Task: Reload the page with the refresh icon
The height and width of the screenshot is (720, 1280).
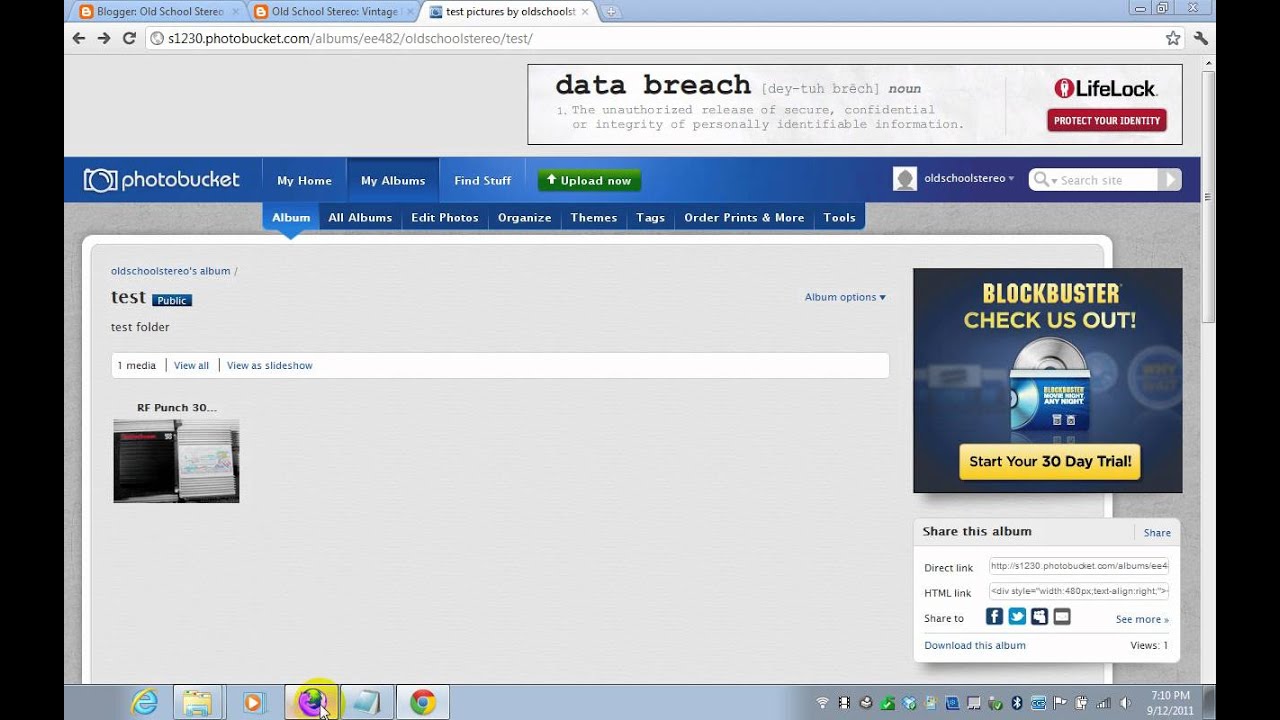Action: (x=129, y=38)
